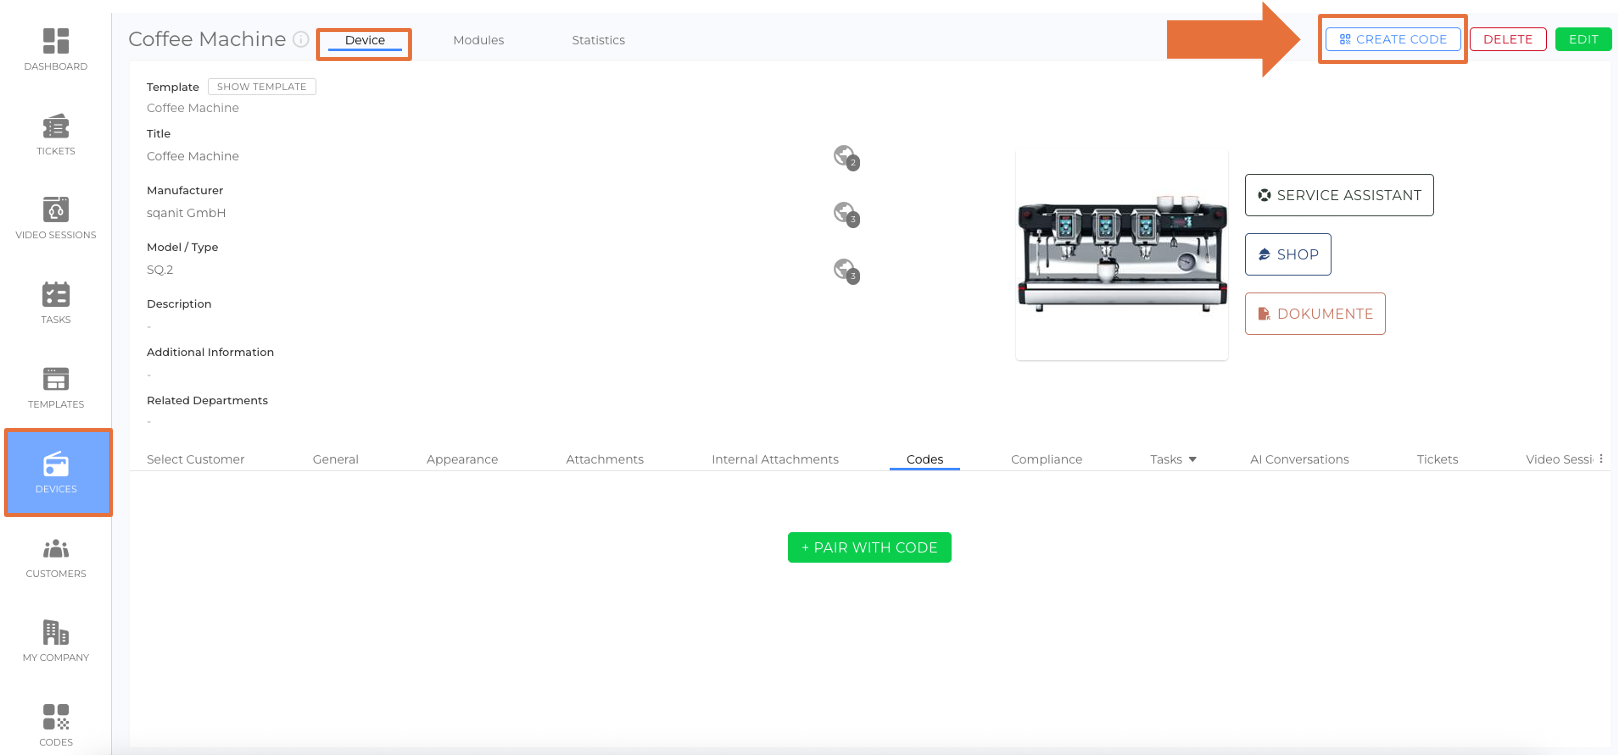Image resolution: width=1618 pixels, height=755 pixels.
Task: Switch to the Modules tab
Action: point(478,40)
